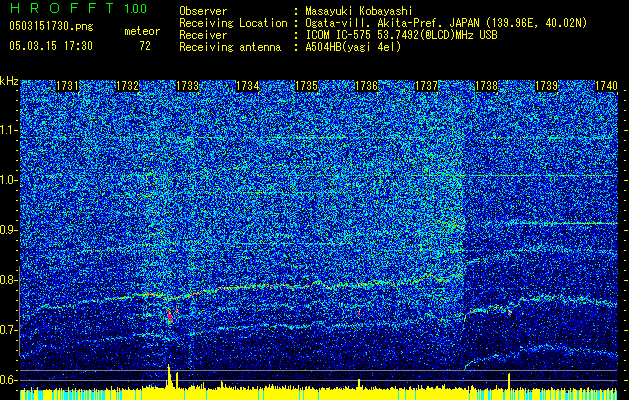The width and height of the screenshot is (629, 400).
Task: Click the date stamp 05.03.15 17:30
Action: tap(51, 46)
